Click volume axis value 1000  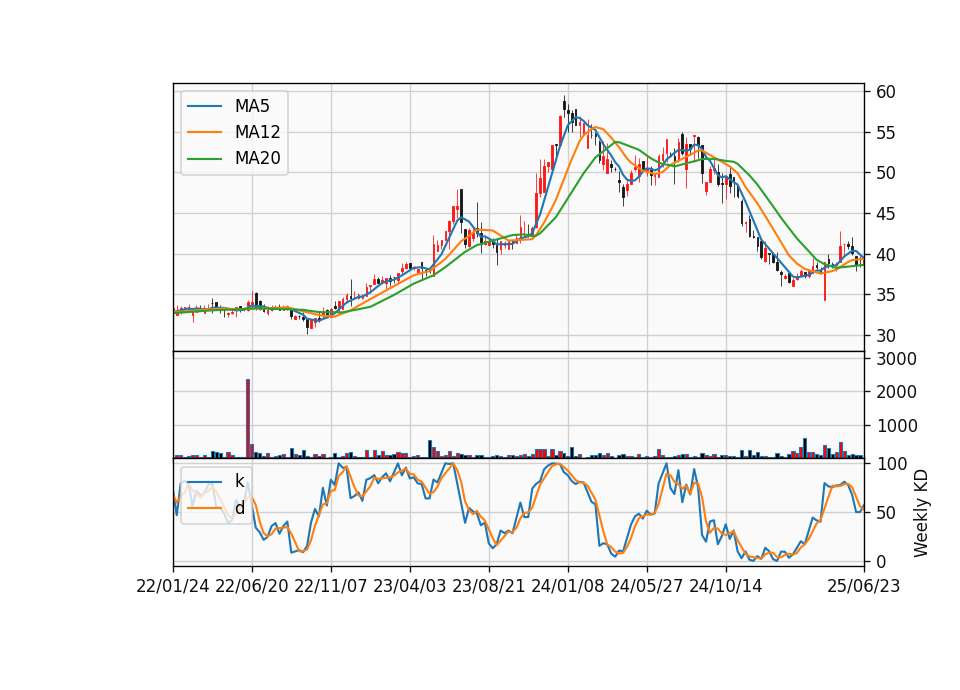pyautogui.click(x=896, y=426)
